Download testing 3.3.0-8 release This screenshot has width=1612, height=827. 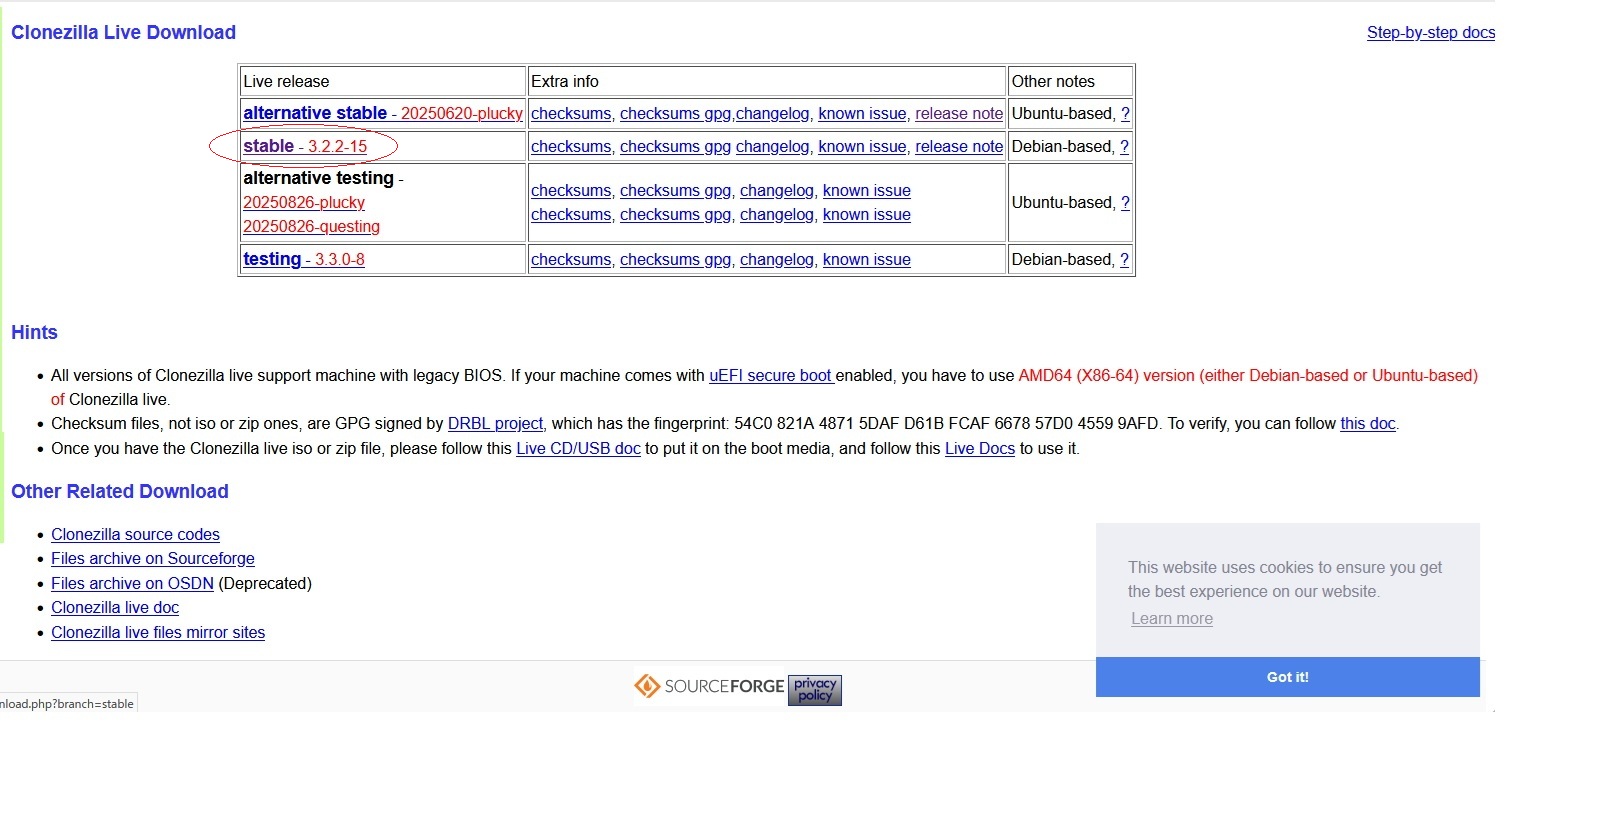point(304,259)
